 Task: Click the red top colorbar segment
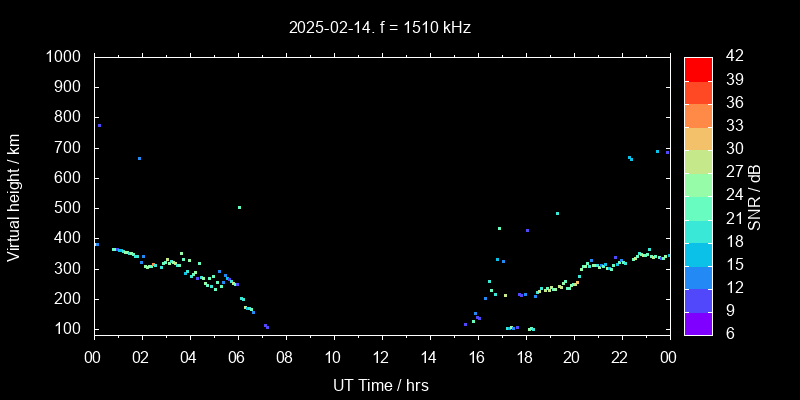[698, 68]
